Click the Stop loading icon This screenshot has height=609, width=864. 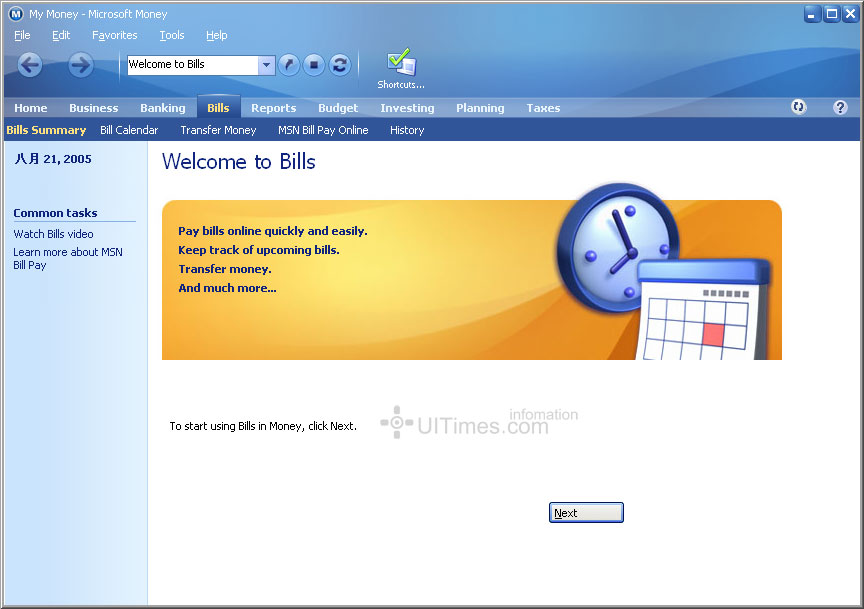coord(314,65)
